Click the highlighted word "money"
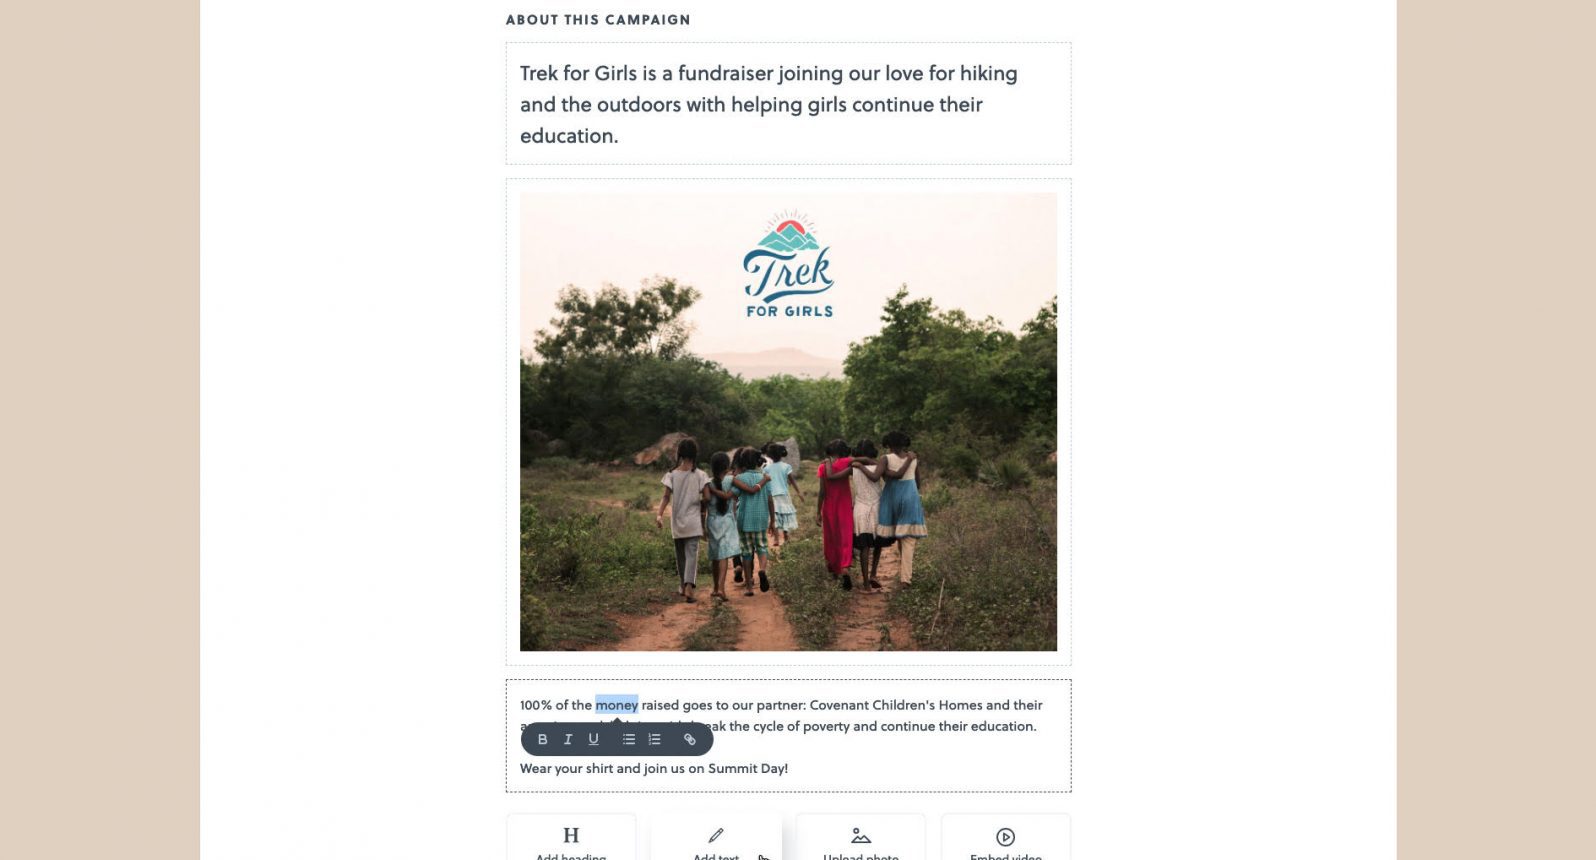 (616, 705)
